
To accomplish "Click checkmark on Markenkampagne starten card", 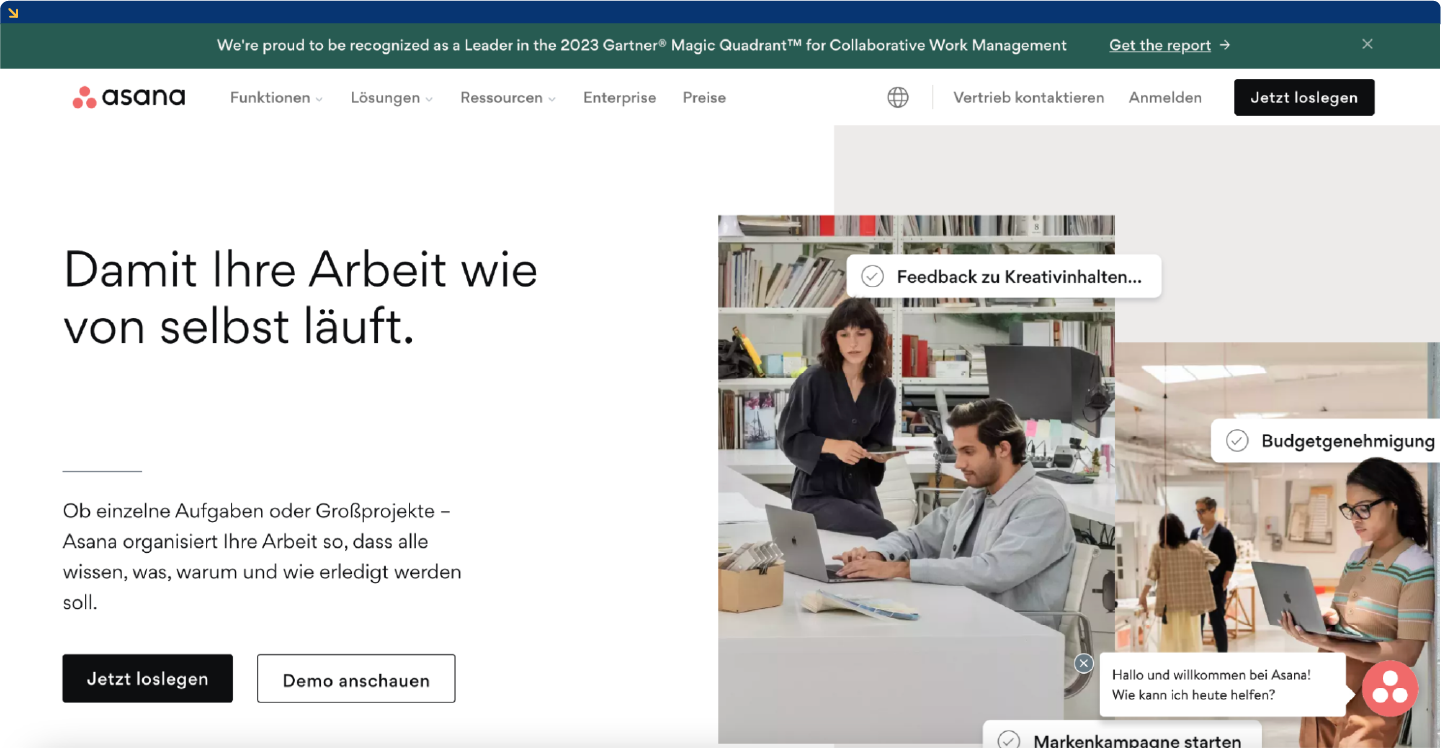I will pyautogui.click(x=1009, y=741).
